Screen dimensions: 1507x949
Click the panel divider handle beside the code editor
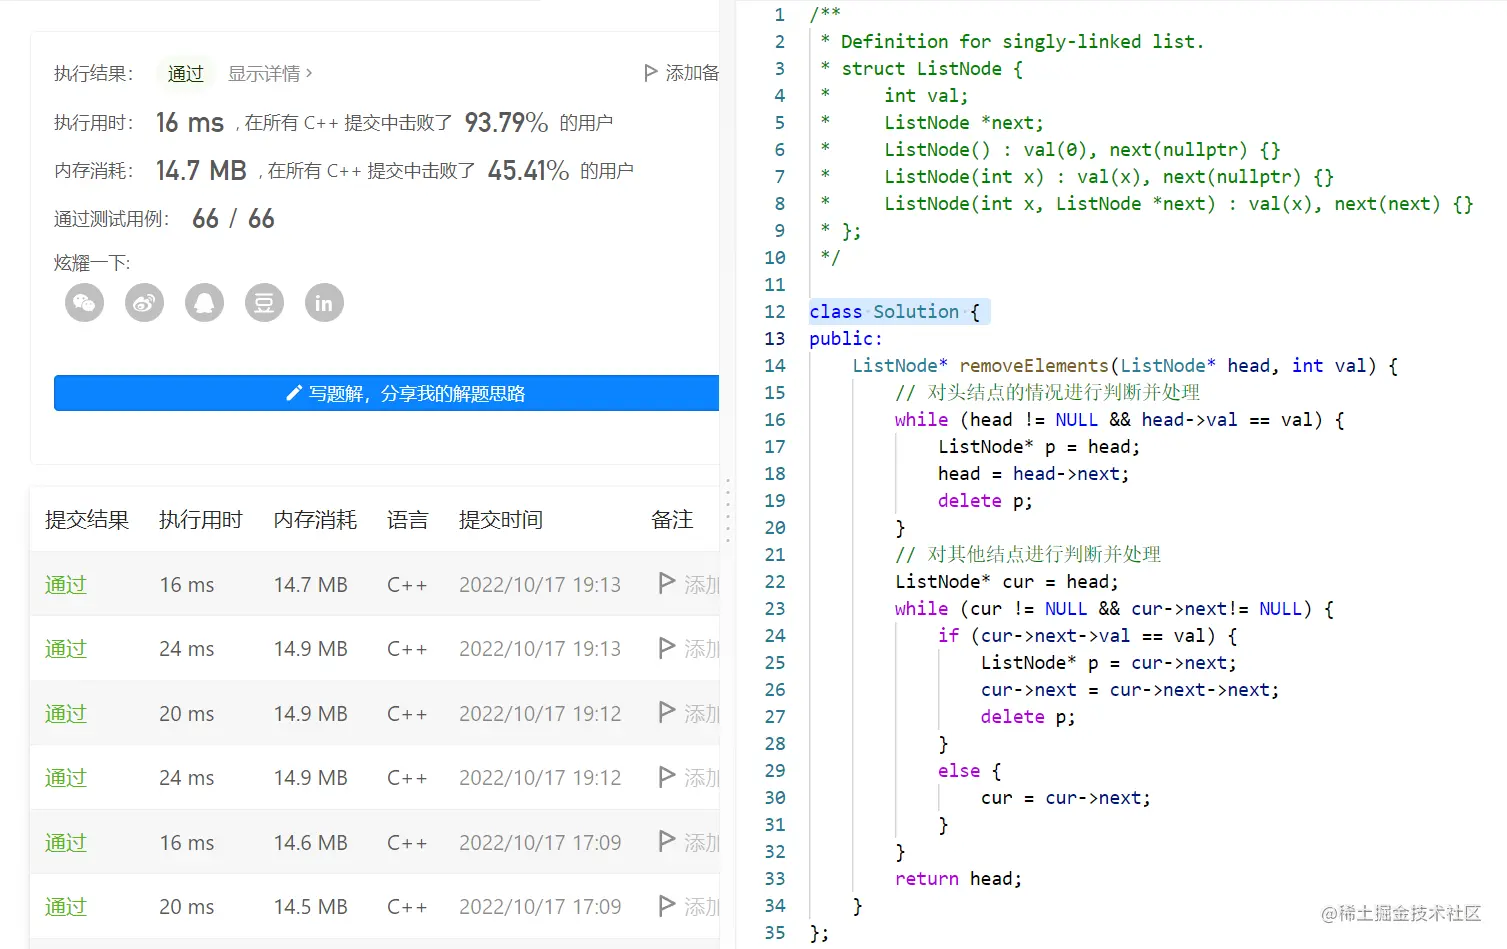[x=728, y=510]
